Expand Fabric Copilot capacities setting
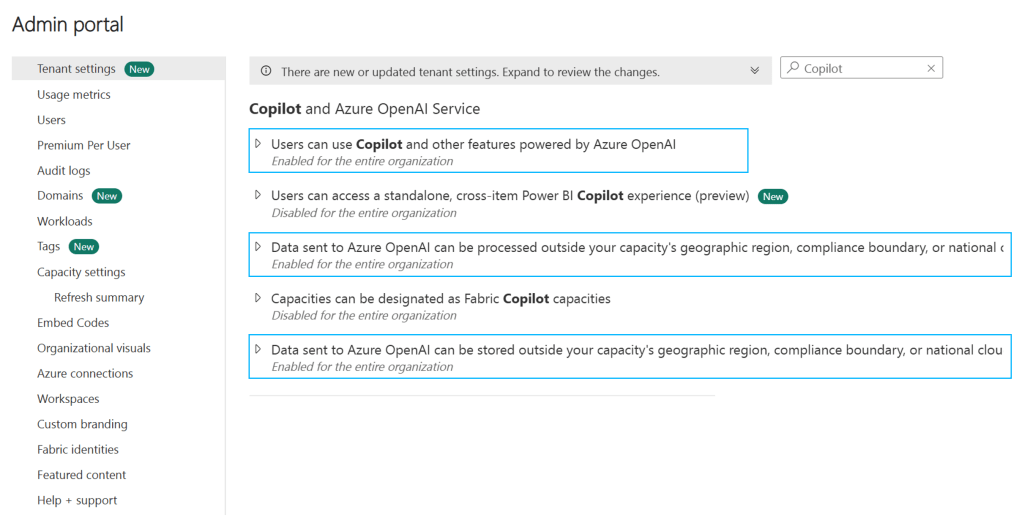This screenshot has height=529, width=1022. point(258,298)
